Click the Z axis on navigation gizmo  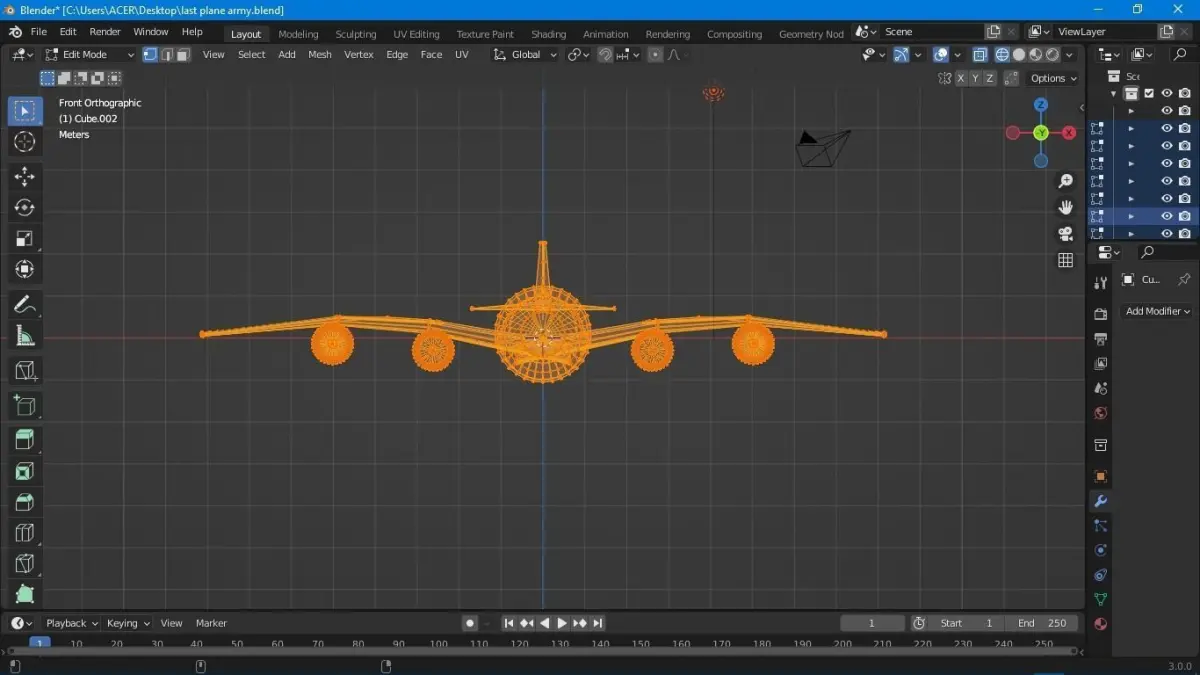click(x=1041, y=105)
